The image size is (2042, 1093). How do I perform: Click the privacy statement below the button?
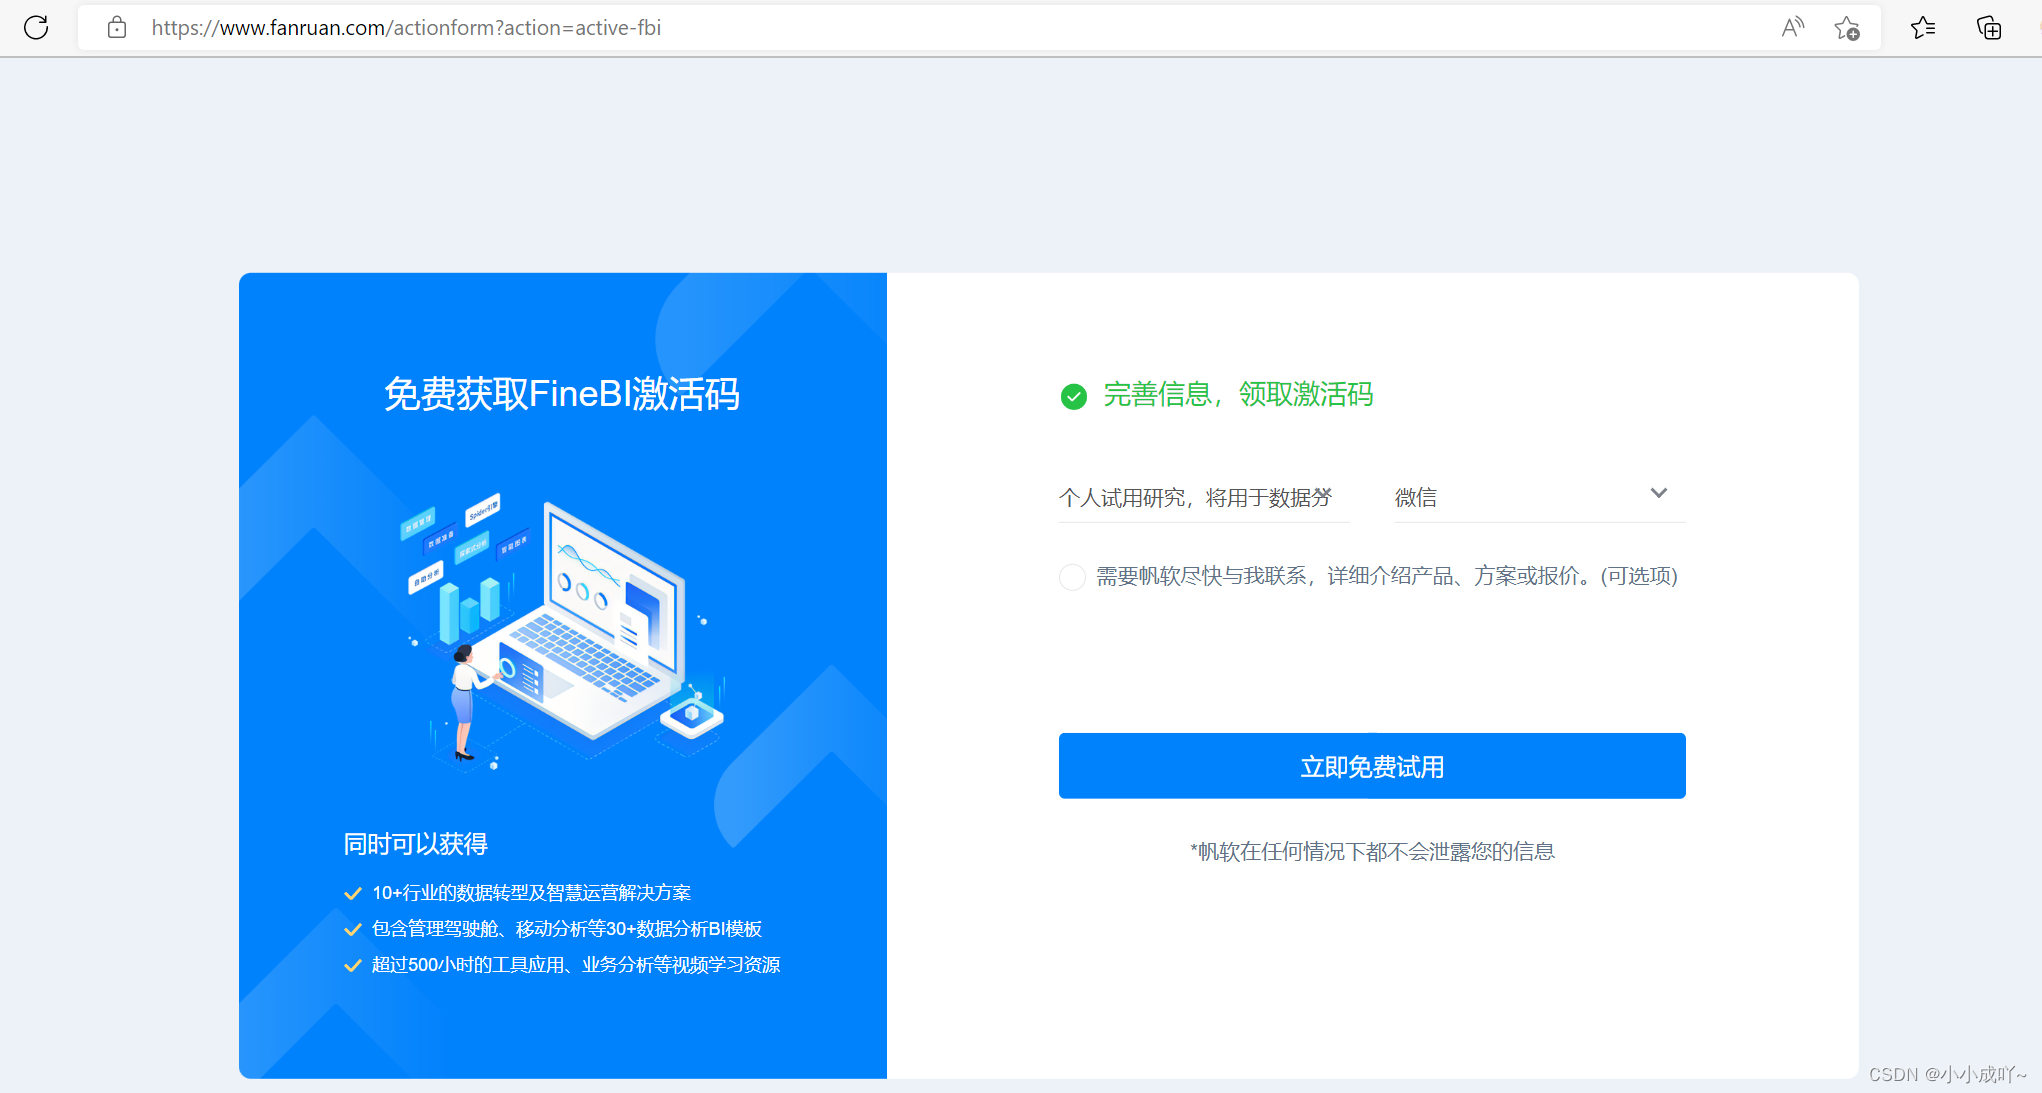[1371, 851]
